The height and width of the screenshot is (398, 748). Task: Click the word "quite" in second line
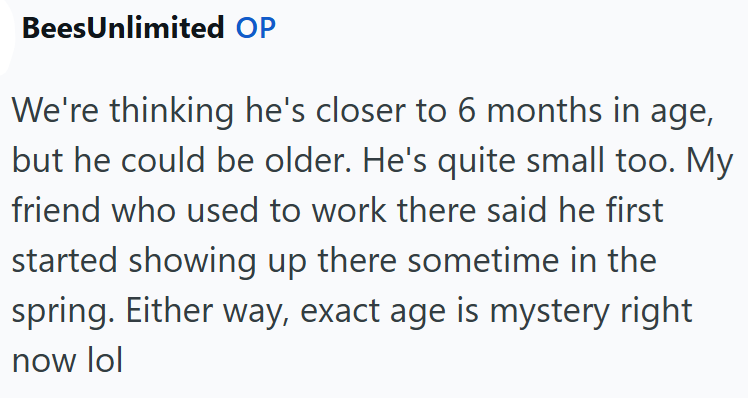[x=477, y=160]
